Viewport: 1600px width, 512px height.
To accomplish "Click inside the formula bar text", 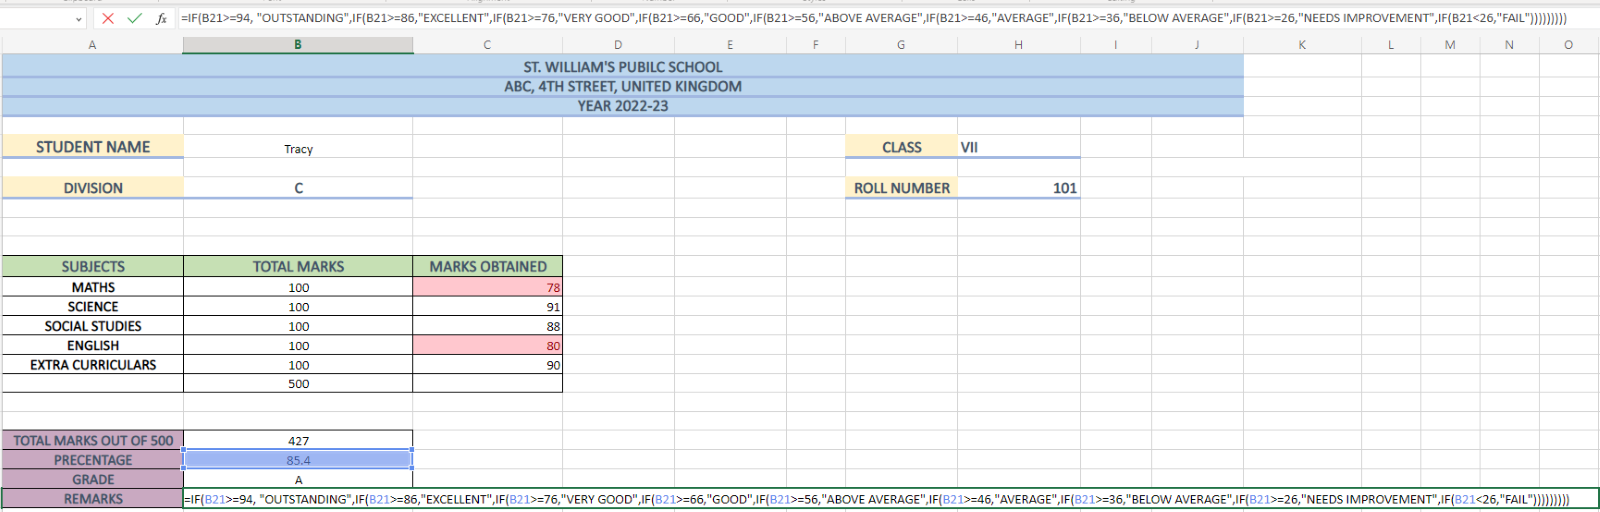I will coord(800,18).
